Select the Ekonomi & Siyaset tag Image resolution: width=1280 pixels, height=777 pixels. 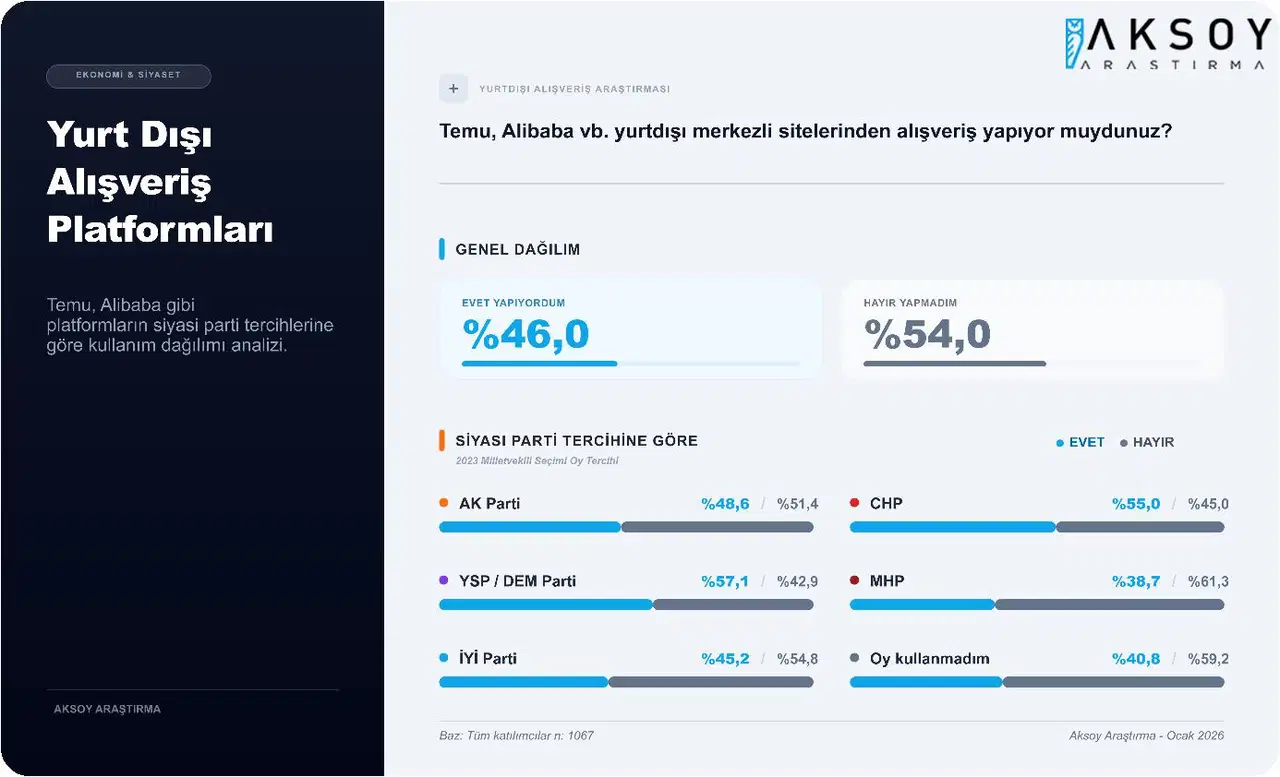pyautogui.click(x=128, y=76)
